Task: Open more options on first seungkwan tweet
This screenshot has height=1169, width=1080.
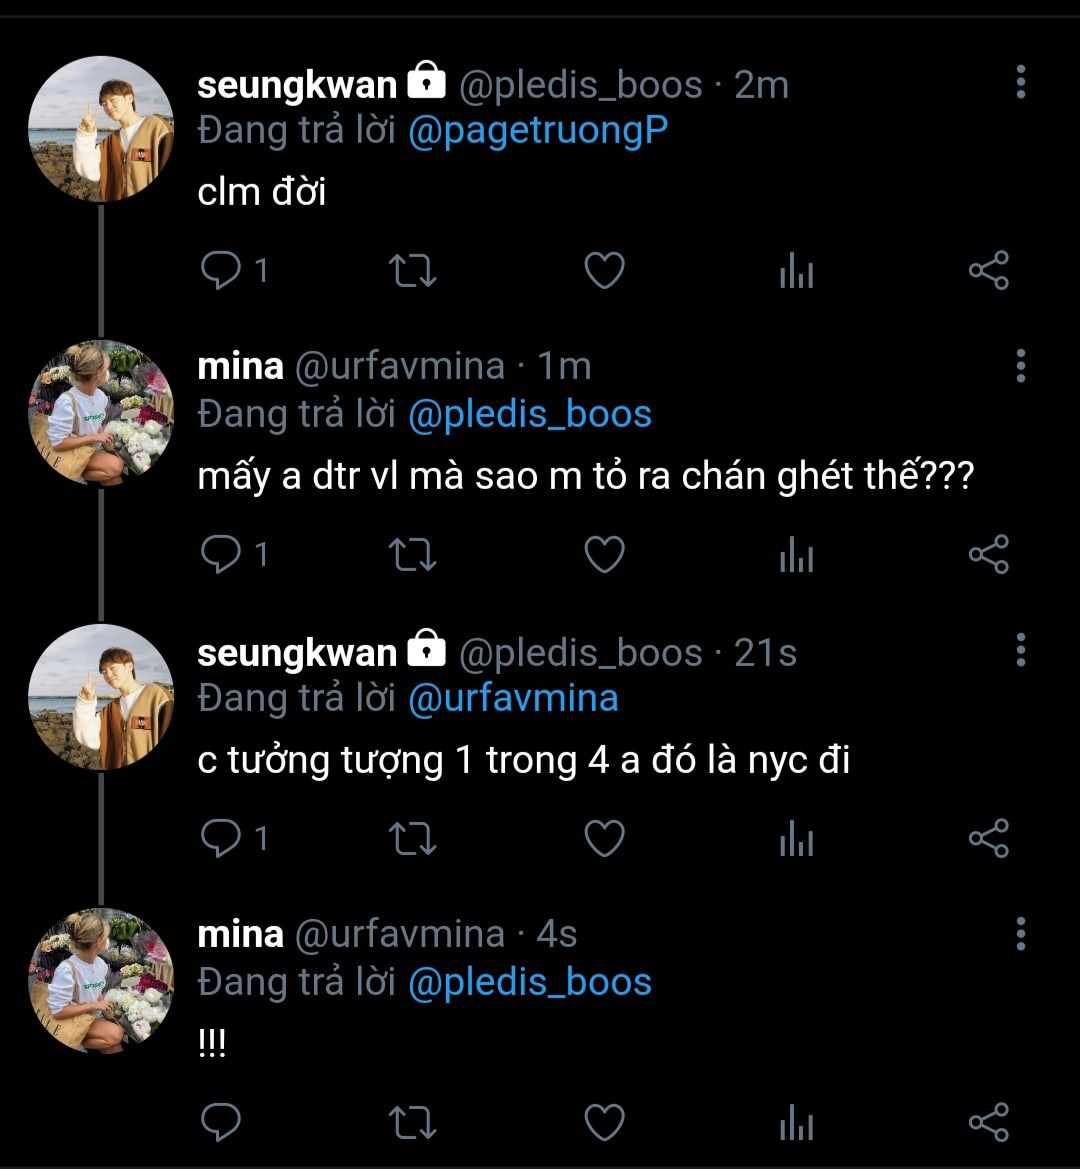Action: (1020, 82)
